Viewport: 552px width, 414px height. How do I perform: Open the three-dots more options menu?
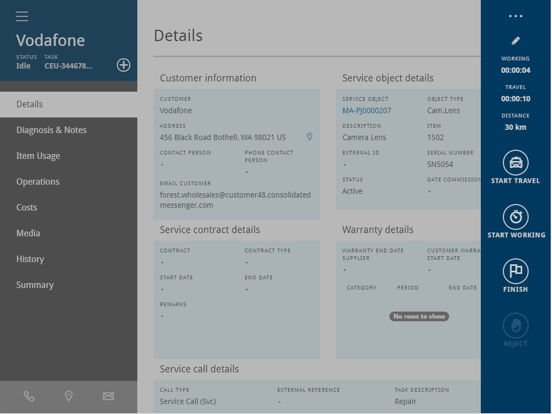point(515,16)
